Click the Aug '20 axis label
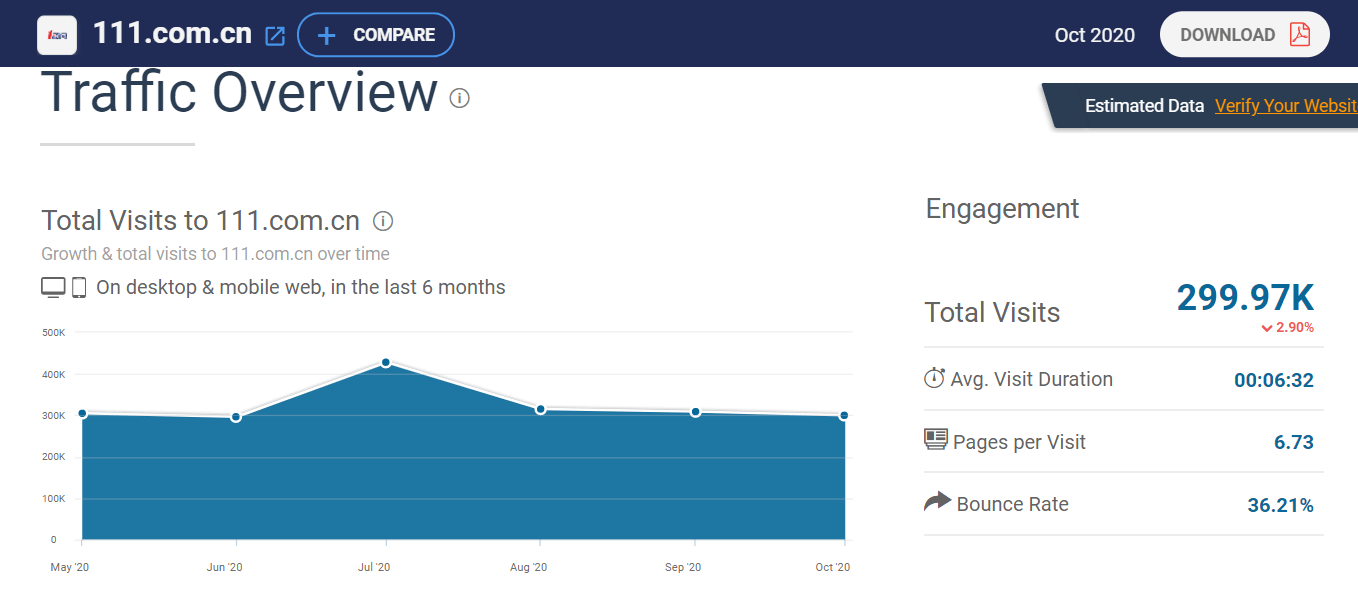1358x591 pixels. tap(528, 568)
